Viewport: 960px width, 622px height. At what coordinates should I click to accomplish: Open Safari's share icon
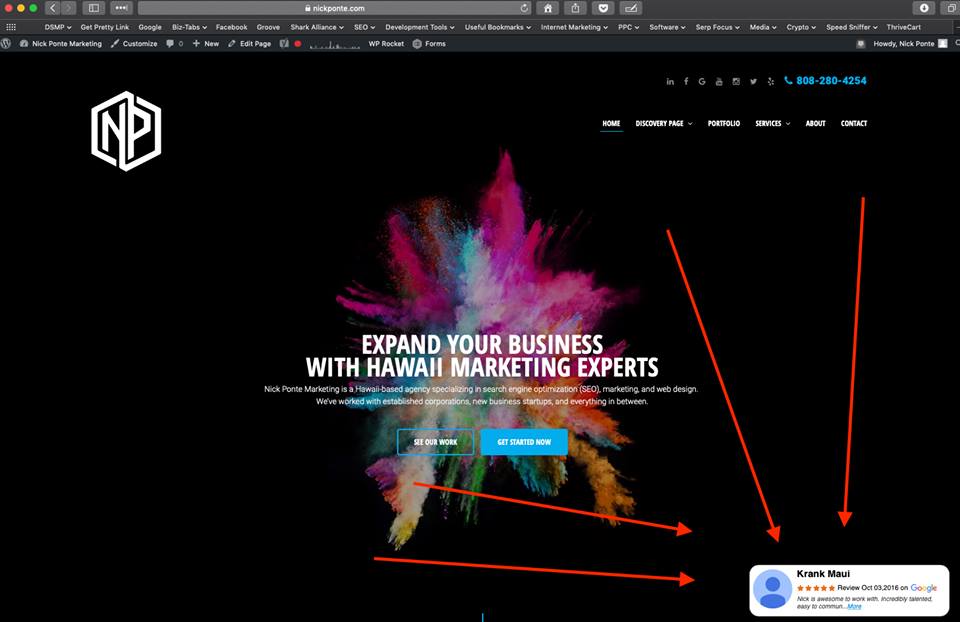(x=576, y=8)
